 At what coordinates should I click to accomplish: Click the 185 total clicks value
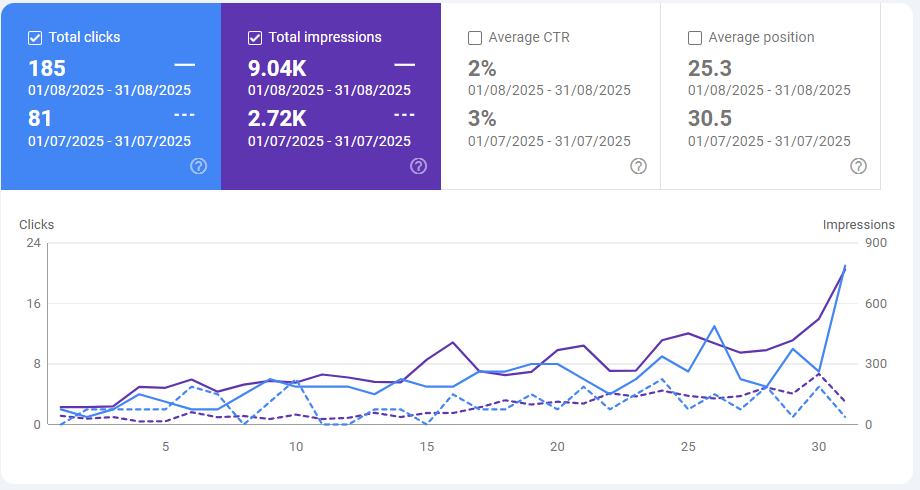coord(47,68)
